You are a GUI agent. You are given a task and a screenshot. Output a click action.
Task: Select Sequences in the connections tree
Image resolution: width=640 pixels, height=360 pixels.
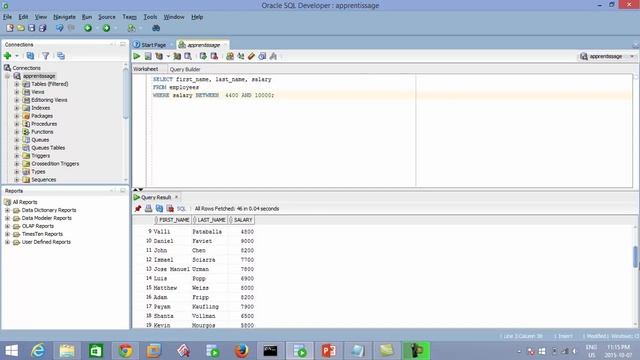(x=44, y=180)
